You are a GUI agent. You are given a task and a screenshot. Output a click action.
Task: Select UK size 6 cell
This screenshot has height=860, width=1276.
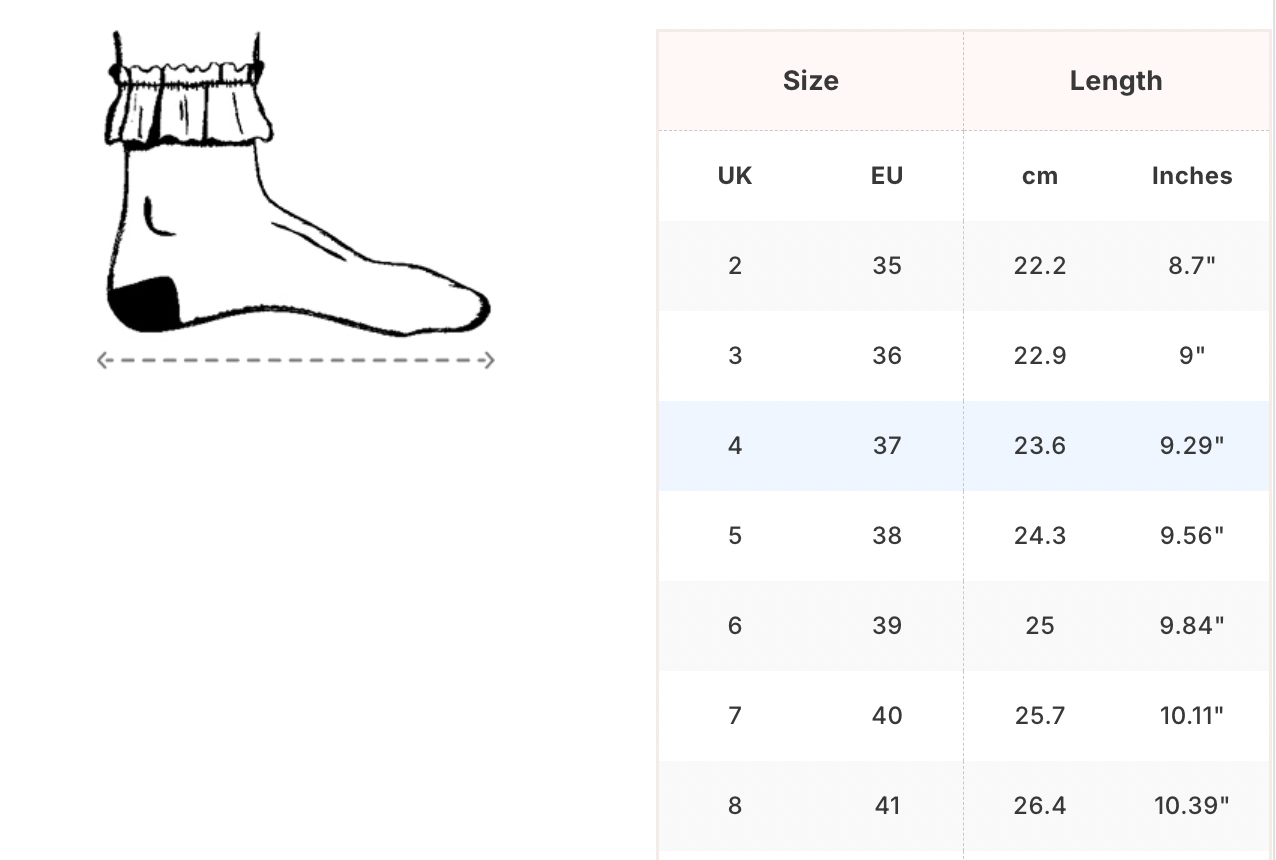click(x=735, y=626)
